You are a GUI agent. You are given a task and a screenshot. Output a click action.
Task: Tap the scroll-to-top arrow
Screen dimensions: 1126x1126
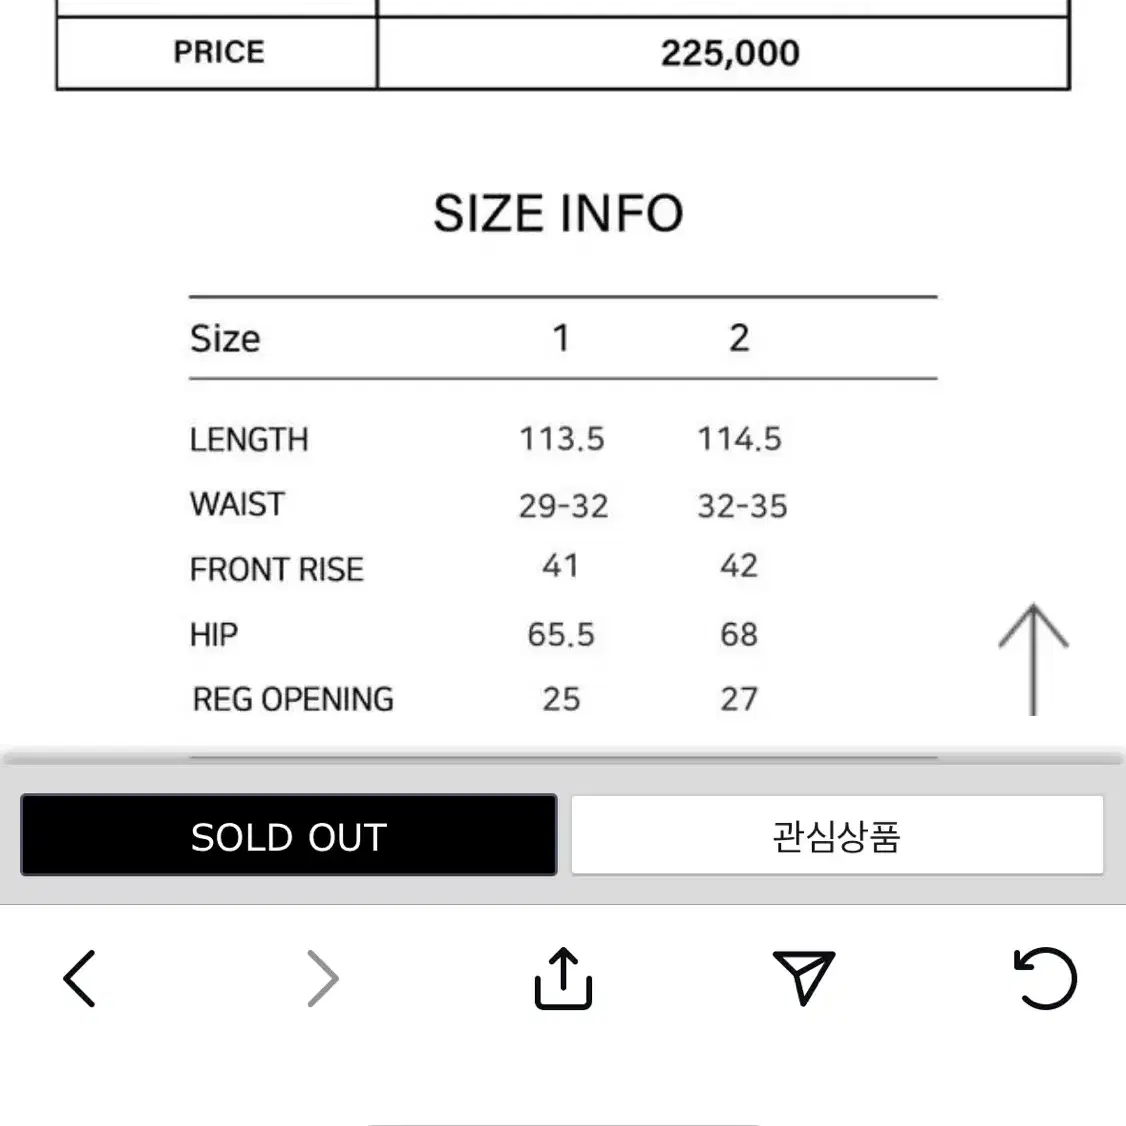[1033, 659]
